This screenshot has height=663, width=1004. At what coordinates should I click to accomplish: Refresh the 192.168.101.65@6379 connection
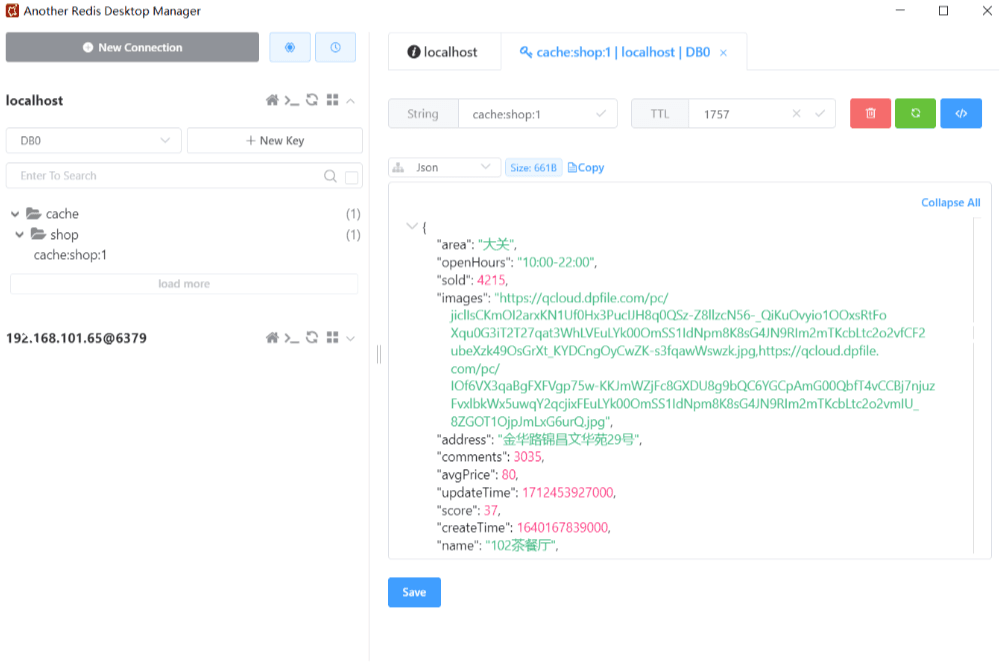point(312,339)
